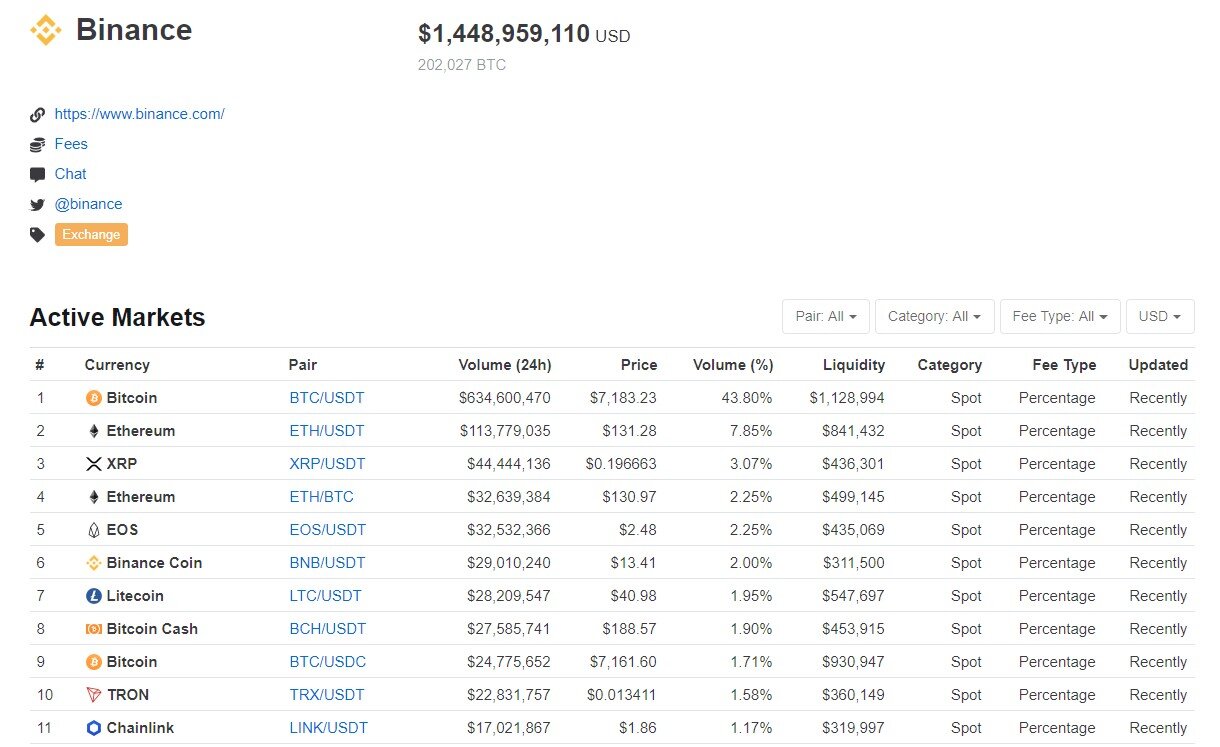The width and height of the screenshot is (1220, 747).
Task: Click the $7,183.23 price value
Action: pyautogui.click(x=623, y=398)
